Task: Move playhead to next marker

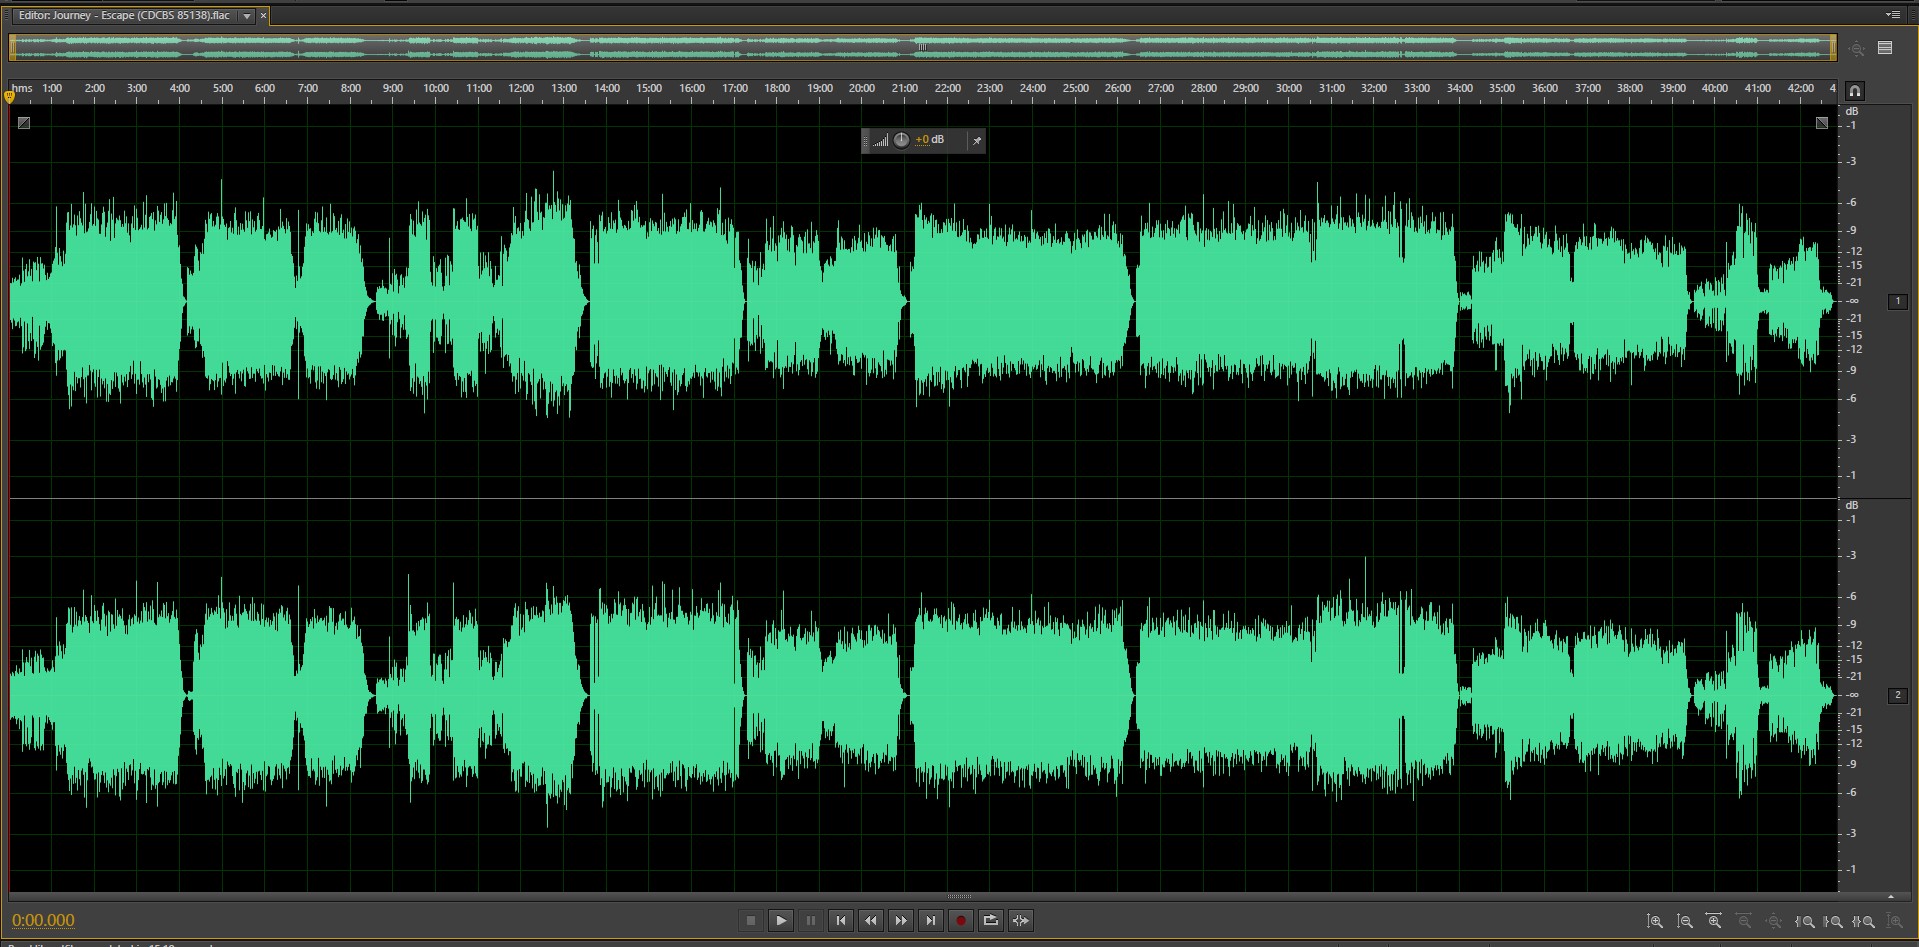Action: tap(931, 920)
